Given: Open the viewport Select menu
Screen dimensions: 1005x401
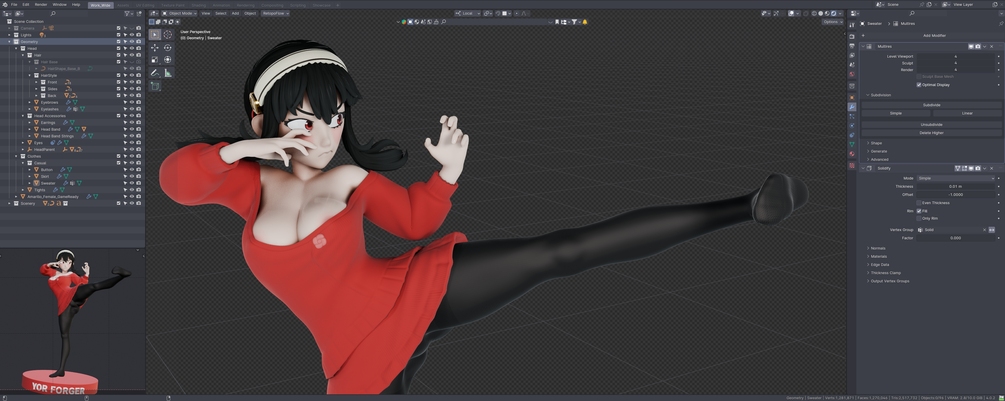Looking at the screenshot, I should (x=220, y=13).
